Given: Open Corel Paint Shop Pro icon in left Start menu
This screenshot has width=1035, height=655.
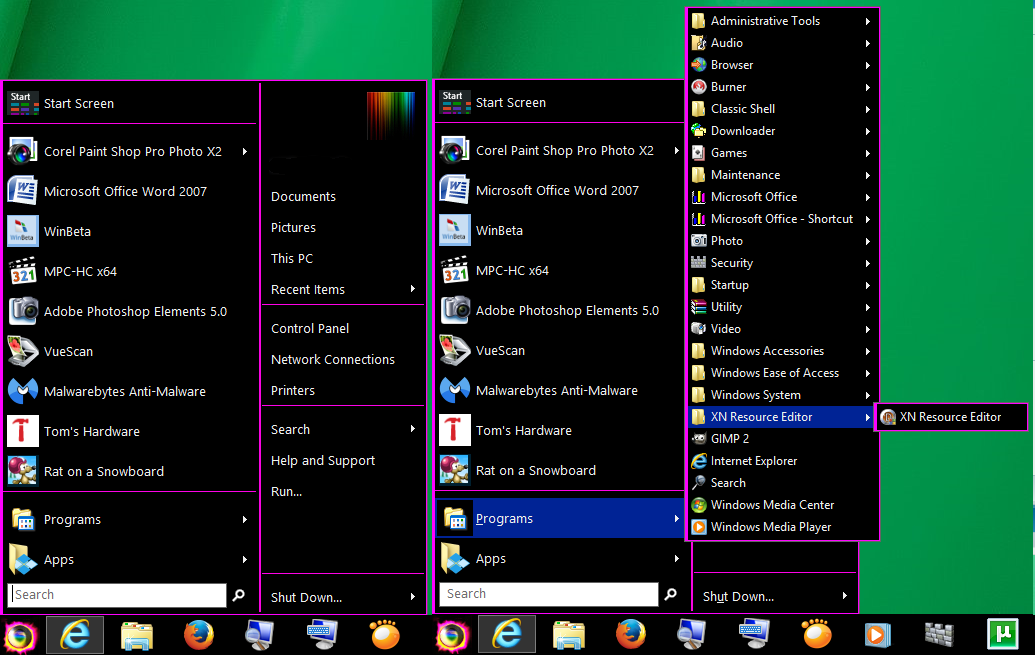Looking at the screenshot, I should pyautogui.click(x=22, y=151).
